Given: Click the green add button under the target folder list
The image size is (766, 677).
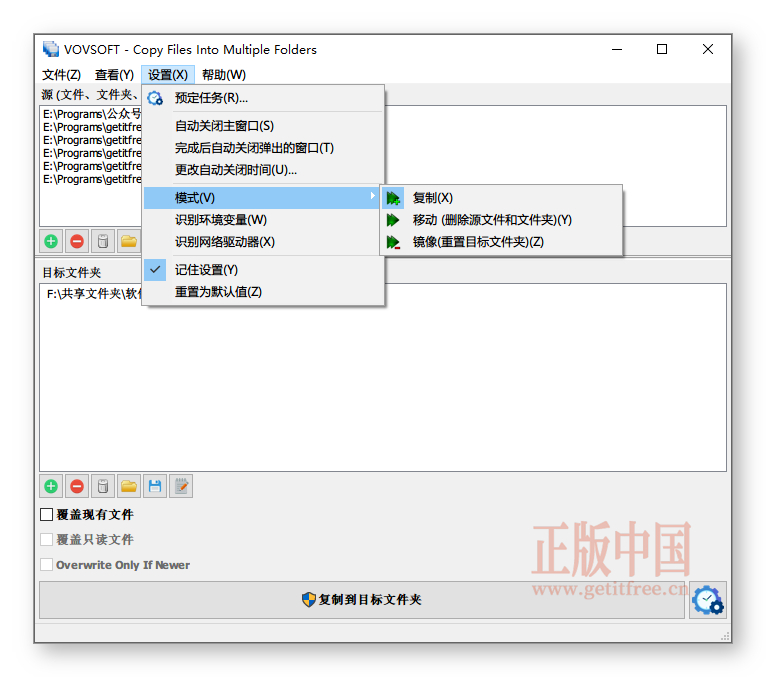Looking at the screenshot, I should 51,487.
